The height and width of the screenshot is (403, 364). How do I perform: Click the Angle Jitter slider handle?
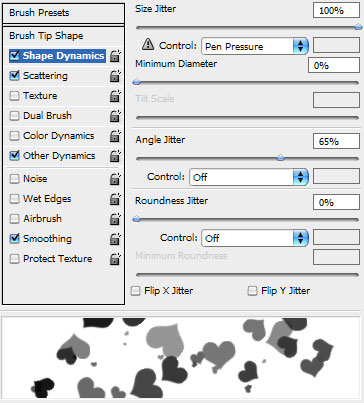pos(281,158)
